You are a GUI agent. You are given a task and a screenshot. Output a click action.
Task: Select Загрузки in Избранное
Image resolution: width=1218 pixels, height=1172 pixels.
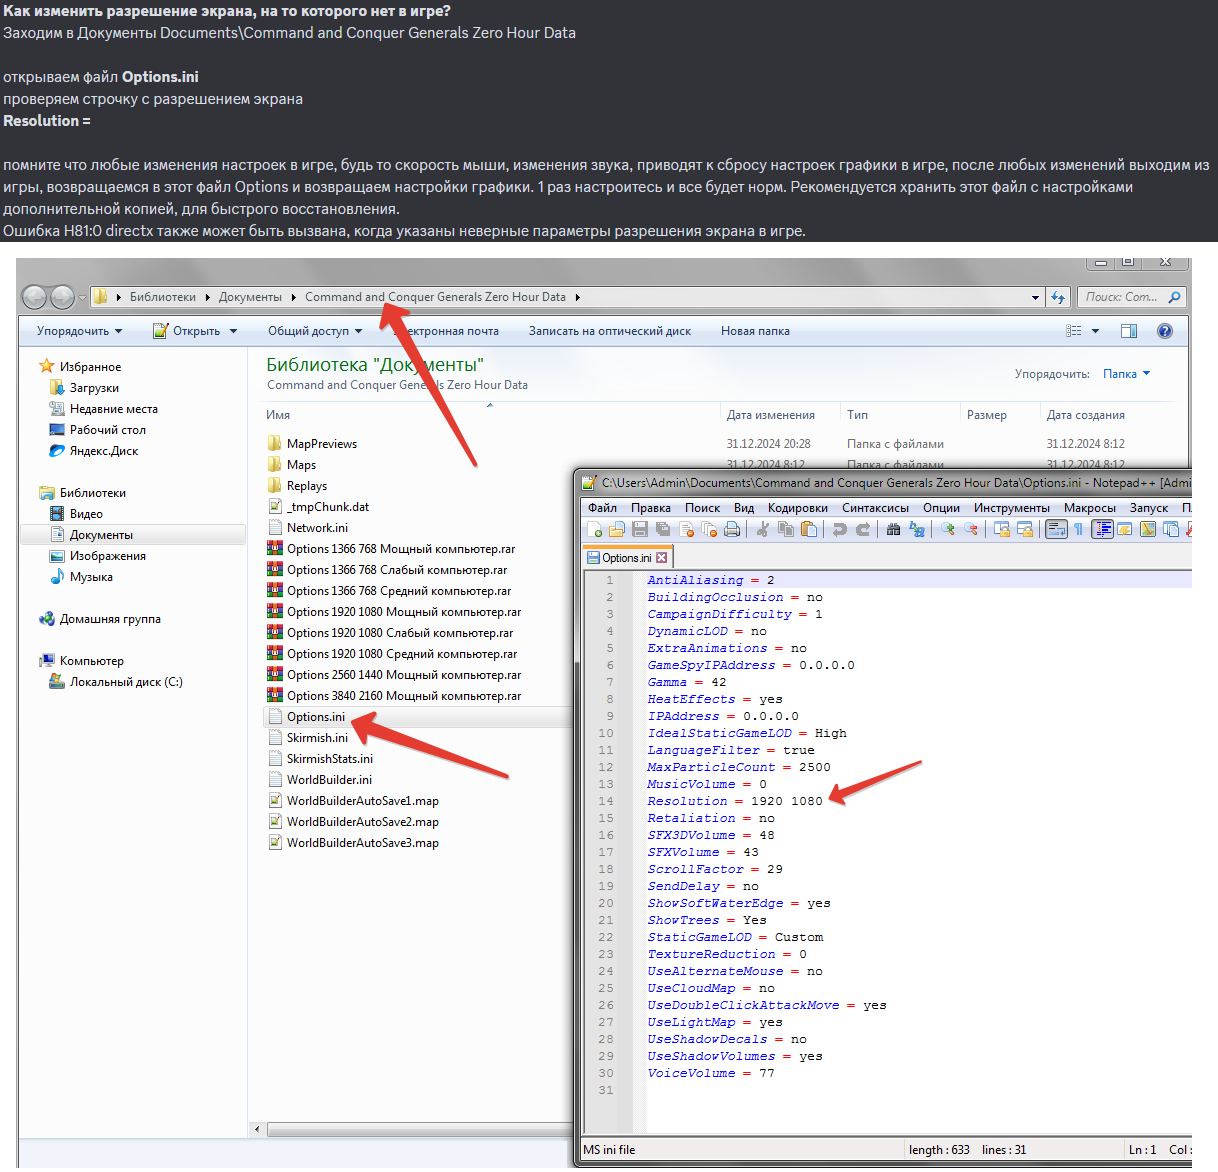click(94, 388)
